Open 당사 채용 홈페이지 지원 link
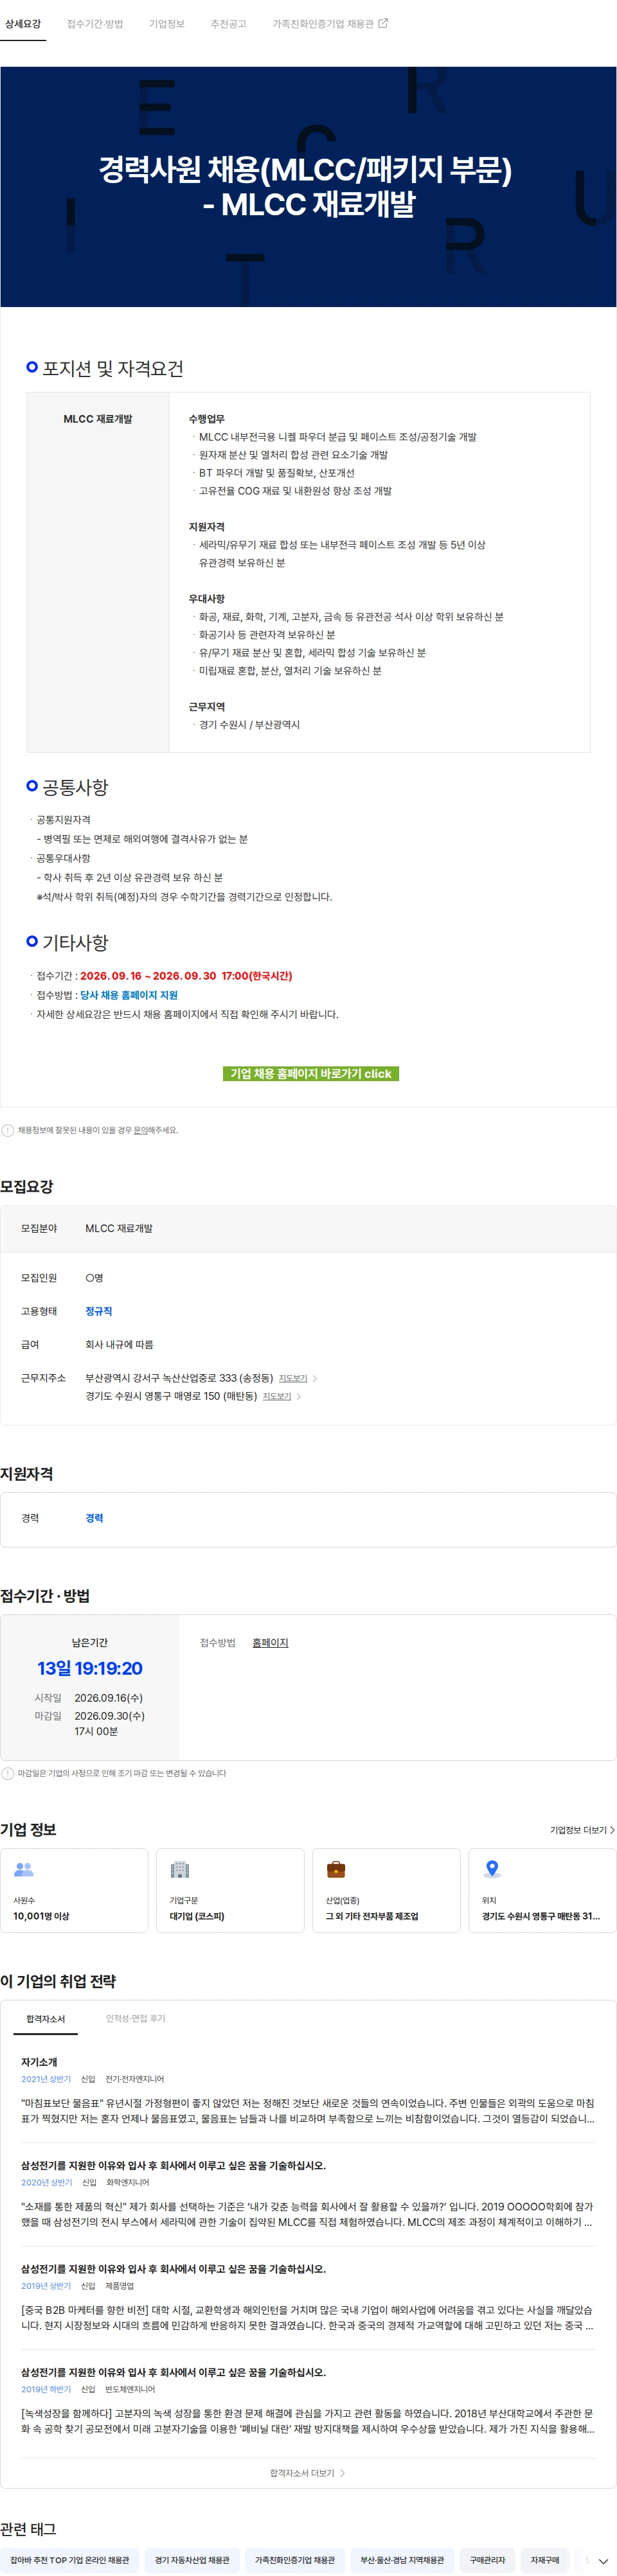This screenshot has height=2576, width=617. click(x=129, y=995)
